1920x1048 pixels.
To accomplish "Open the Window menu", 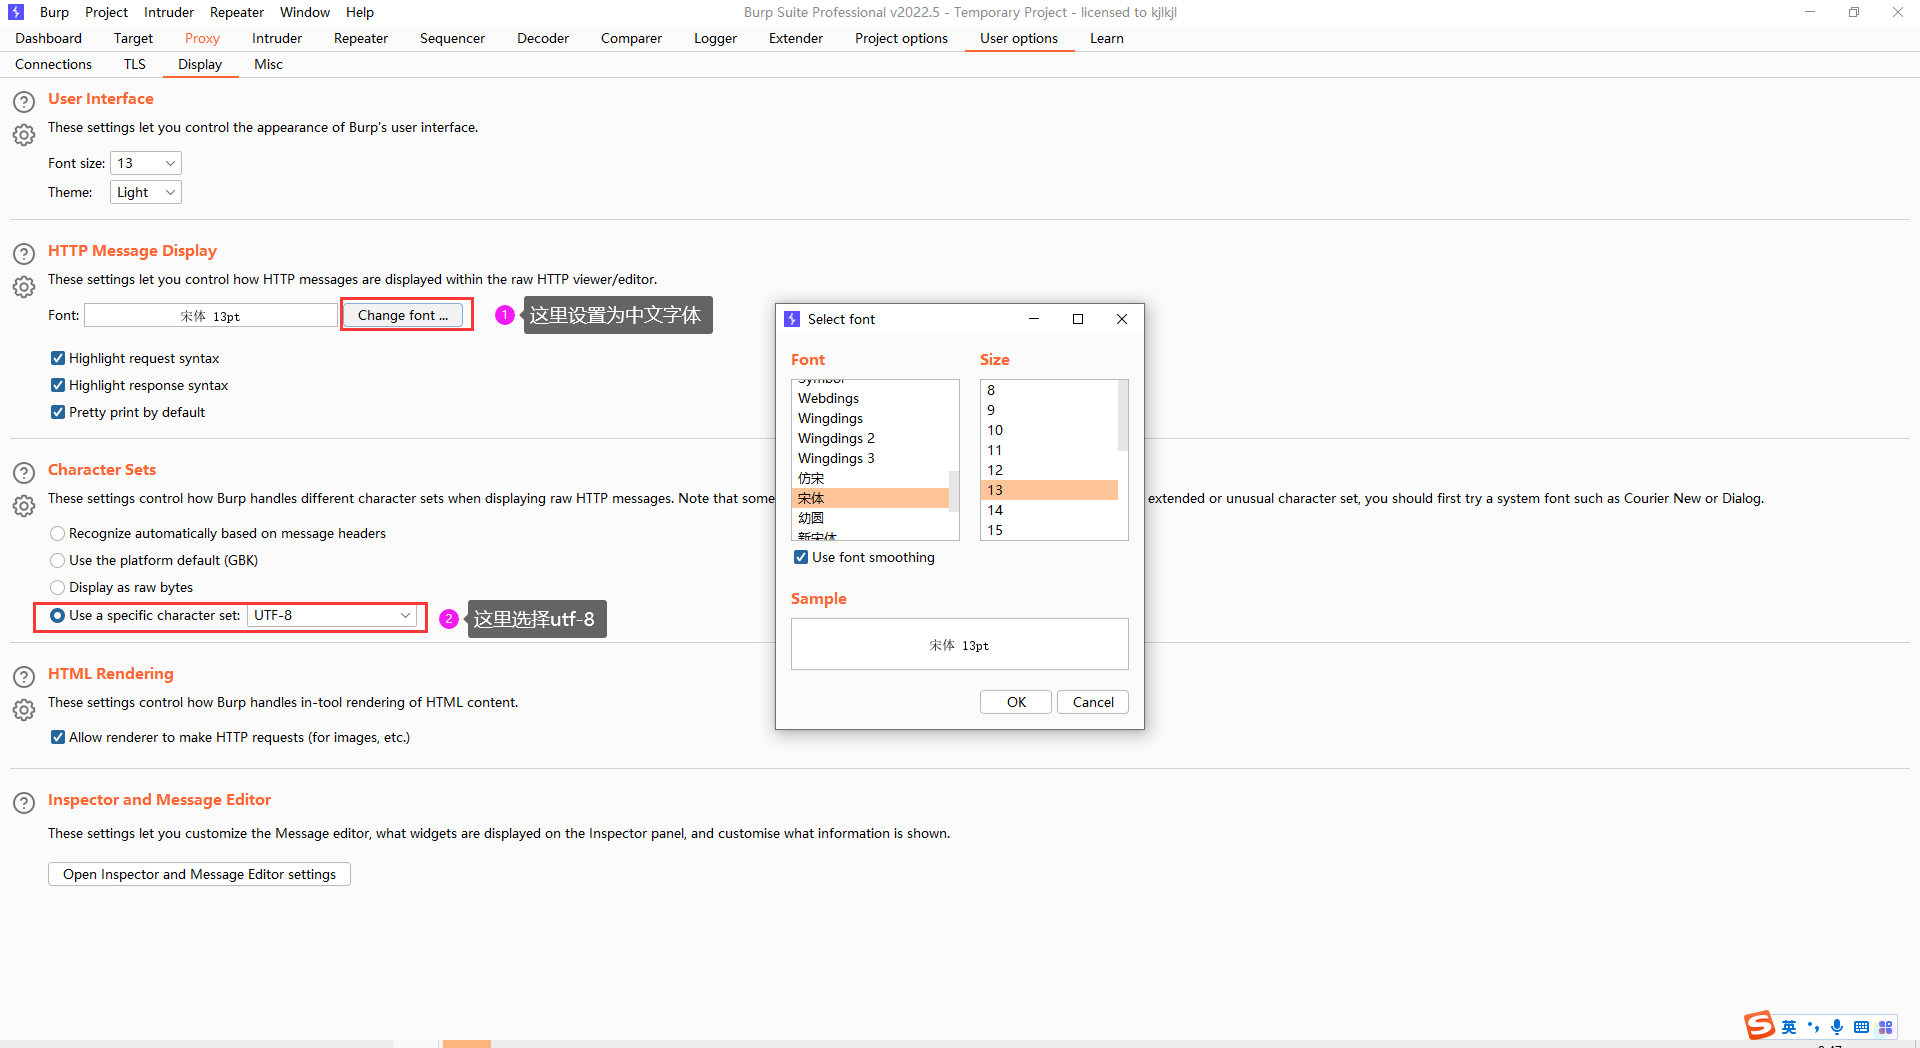I will [305, 12].
